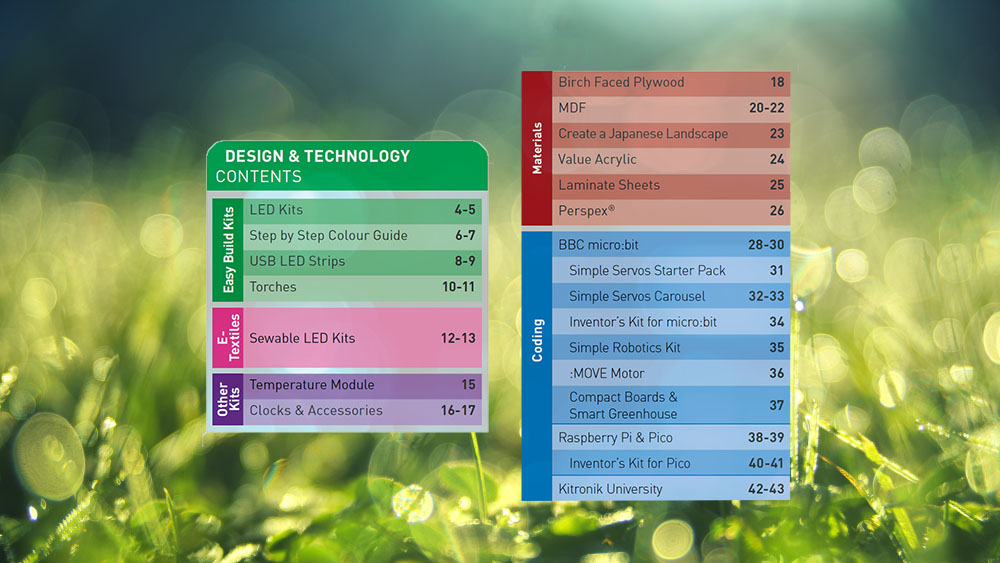Select the green Easy Build Kits label

coord(228,249)
